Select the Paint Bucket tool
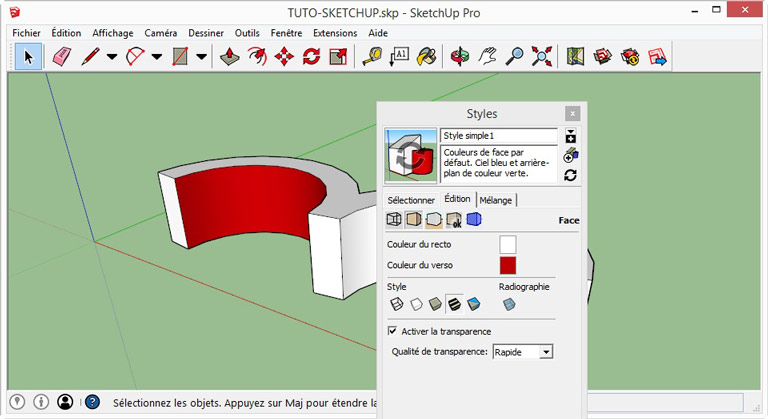768x419 pixels. pos(427,57)
